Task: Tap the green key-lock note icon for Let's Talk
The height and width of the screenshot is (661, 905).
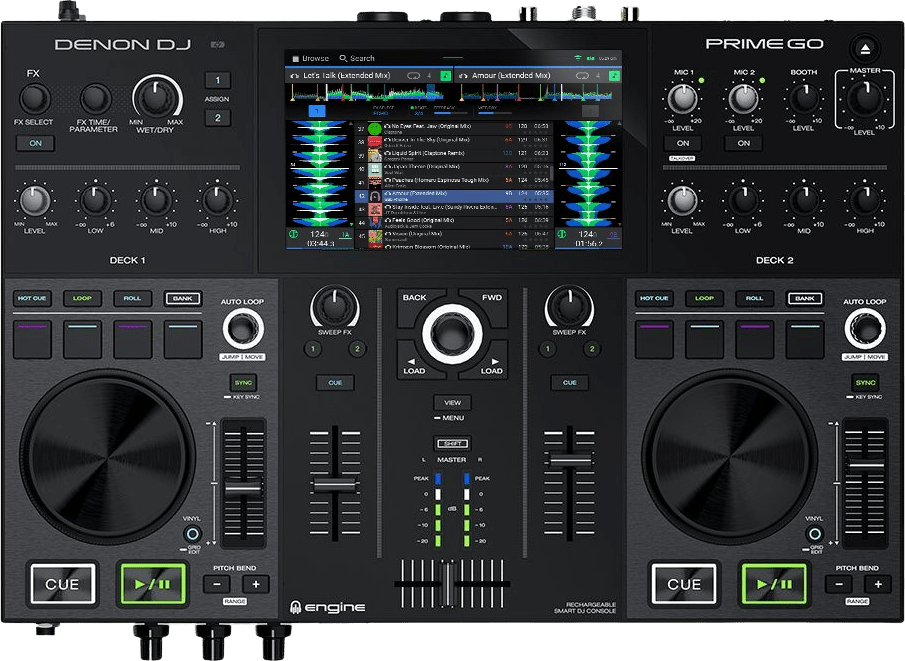Action: (x=446, y=76)
